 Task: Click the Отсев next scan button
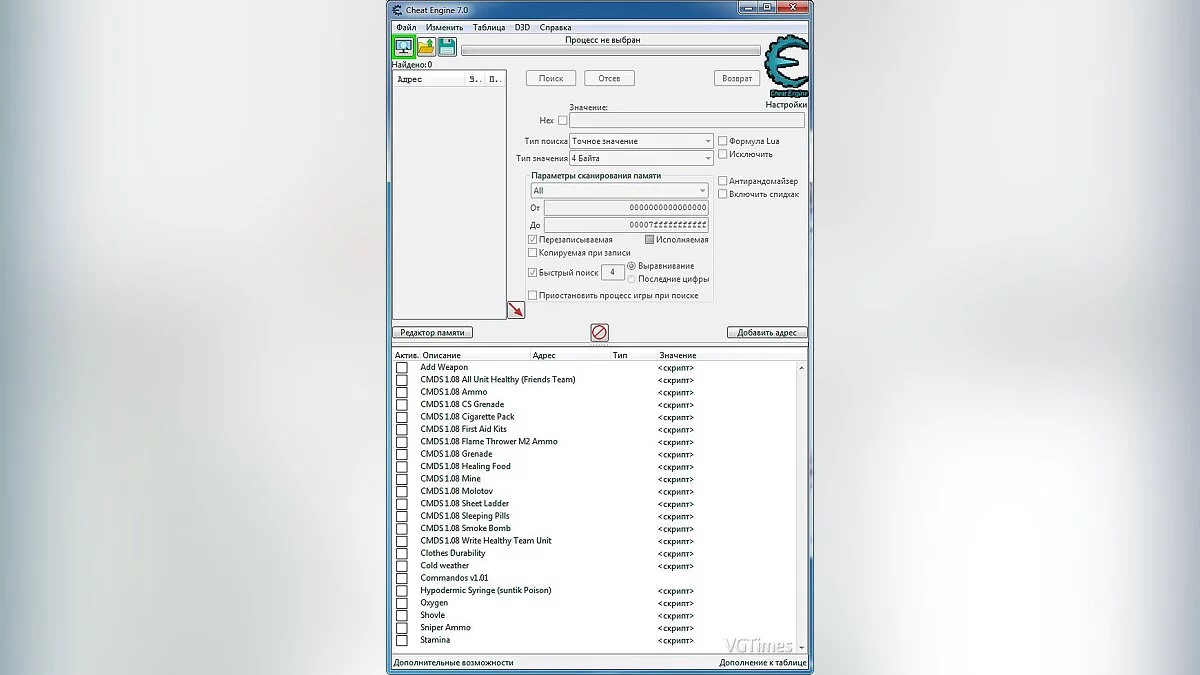pyautogui.click(x=609, y=78)
